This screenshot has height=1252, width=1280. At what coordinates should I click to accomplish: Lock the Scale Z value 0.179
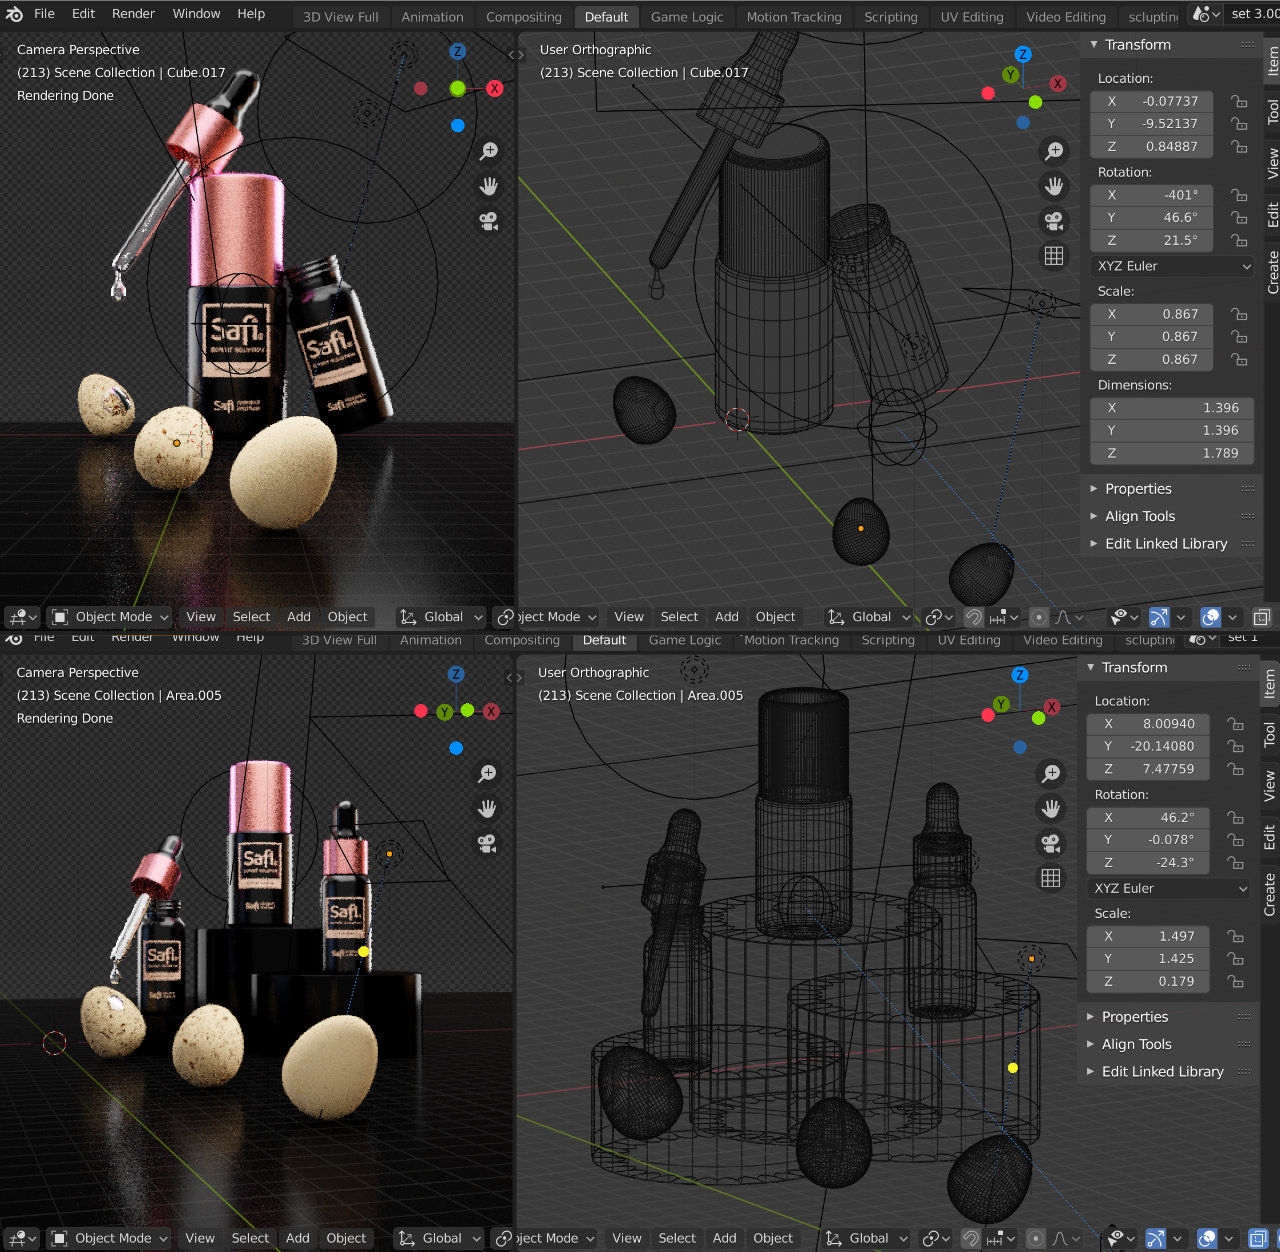click(1236, 982)
